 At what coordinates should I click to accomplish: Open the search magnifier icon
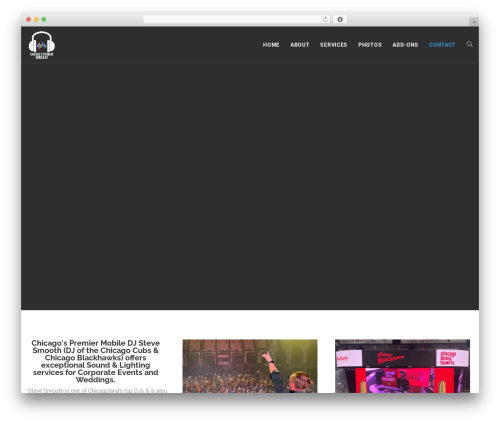coord(470,44)
